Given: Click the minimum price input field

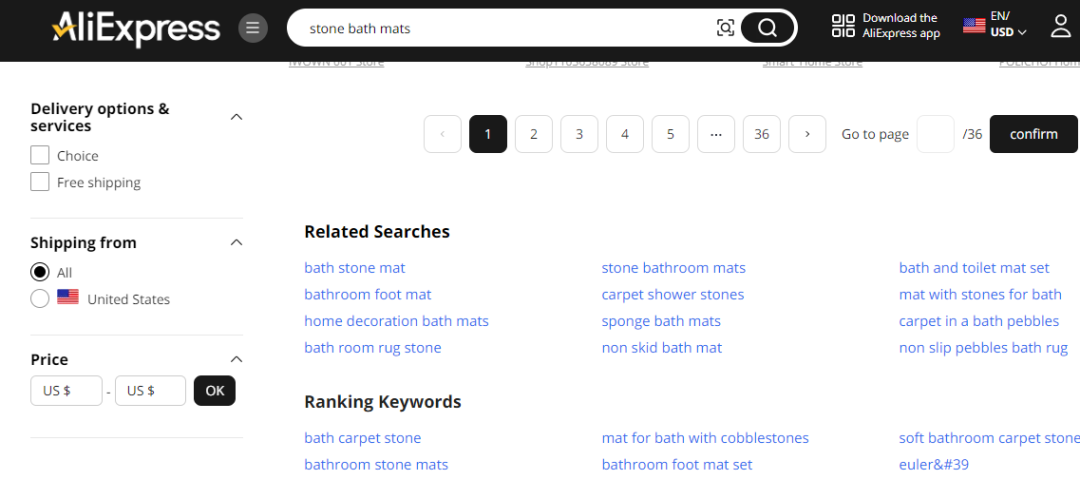Looking at the screenshot, I should [x=66, y=391].
